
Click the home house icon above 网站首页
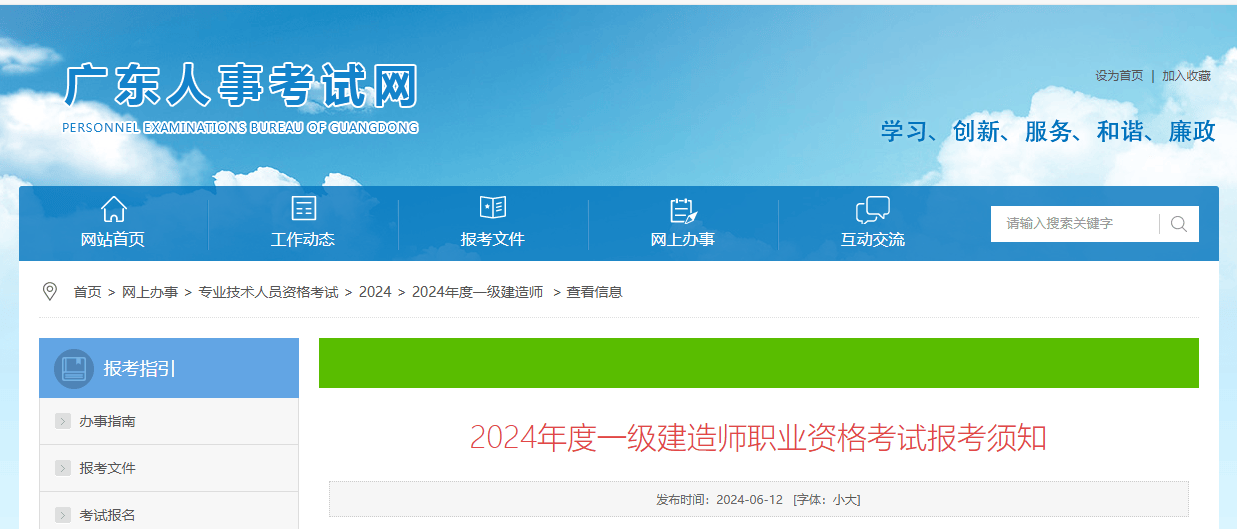(113, 209)
